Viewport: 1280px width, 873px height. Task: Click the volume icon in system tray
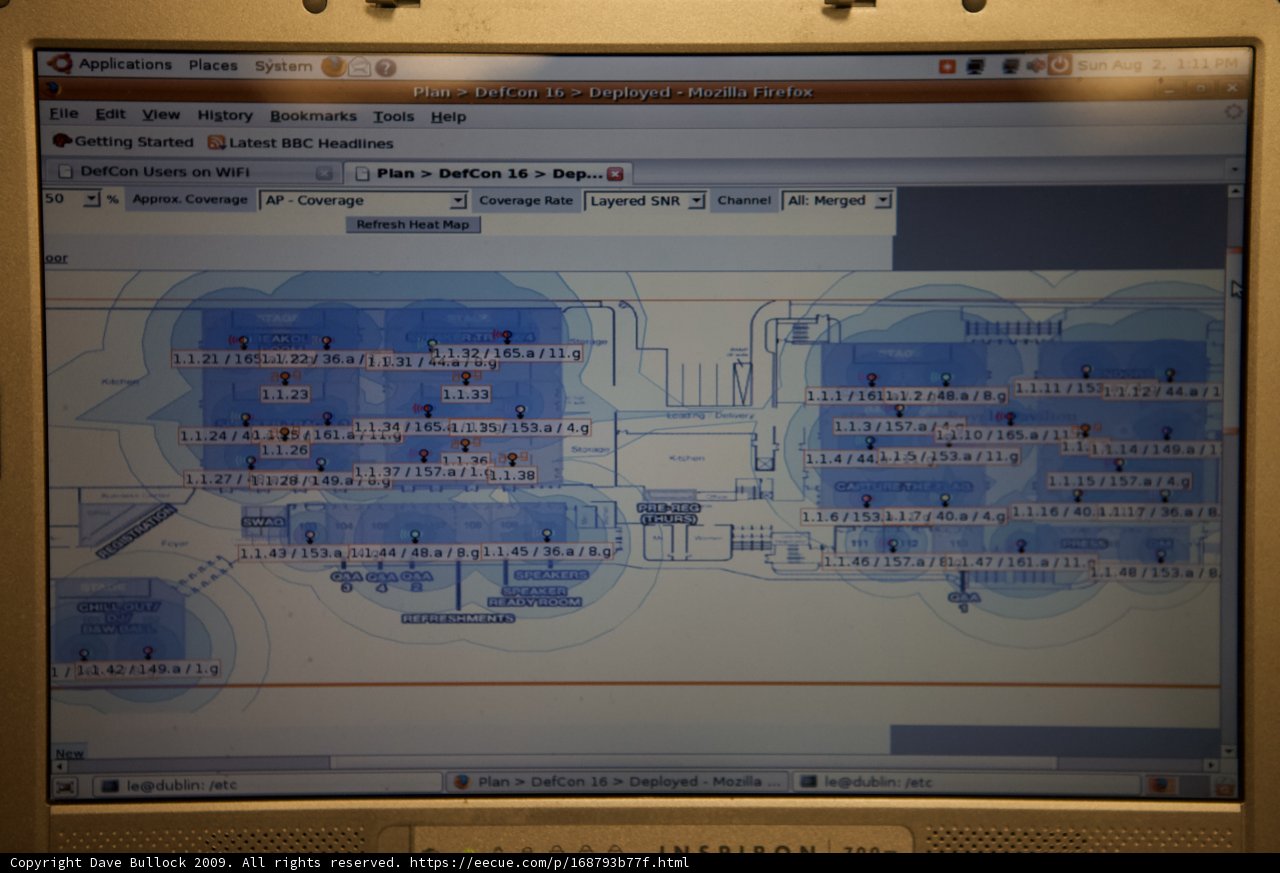coord(1035,65)
